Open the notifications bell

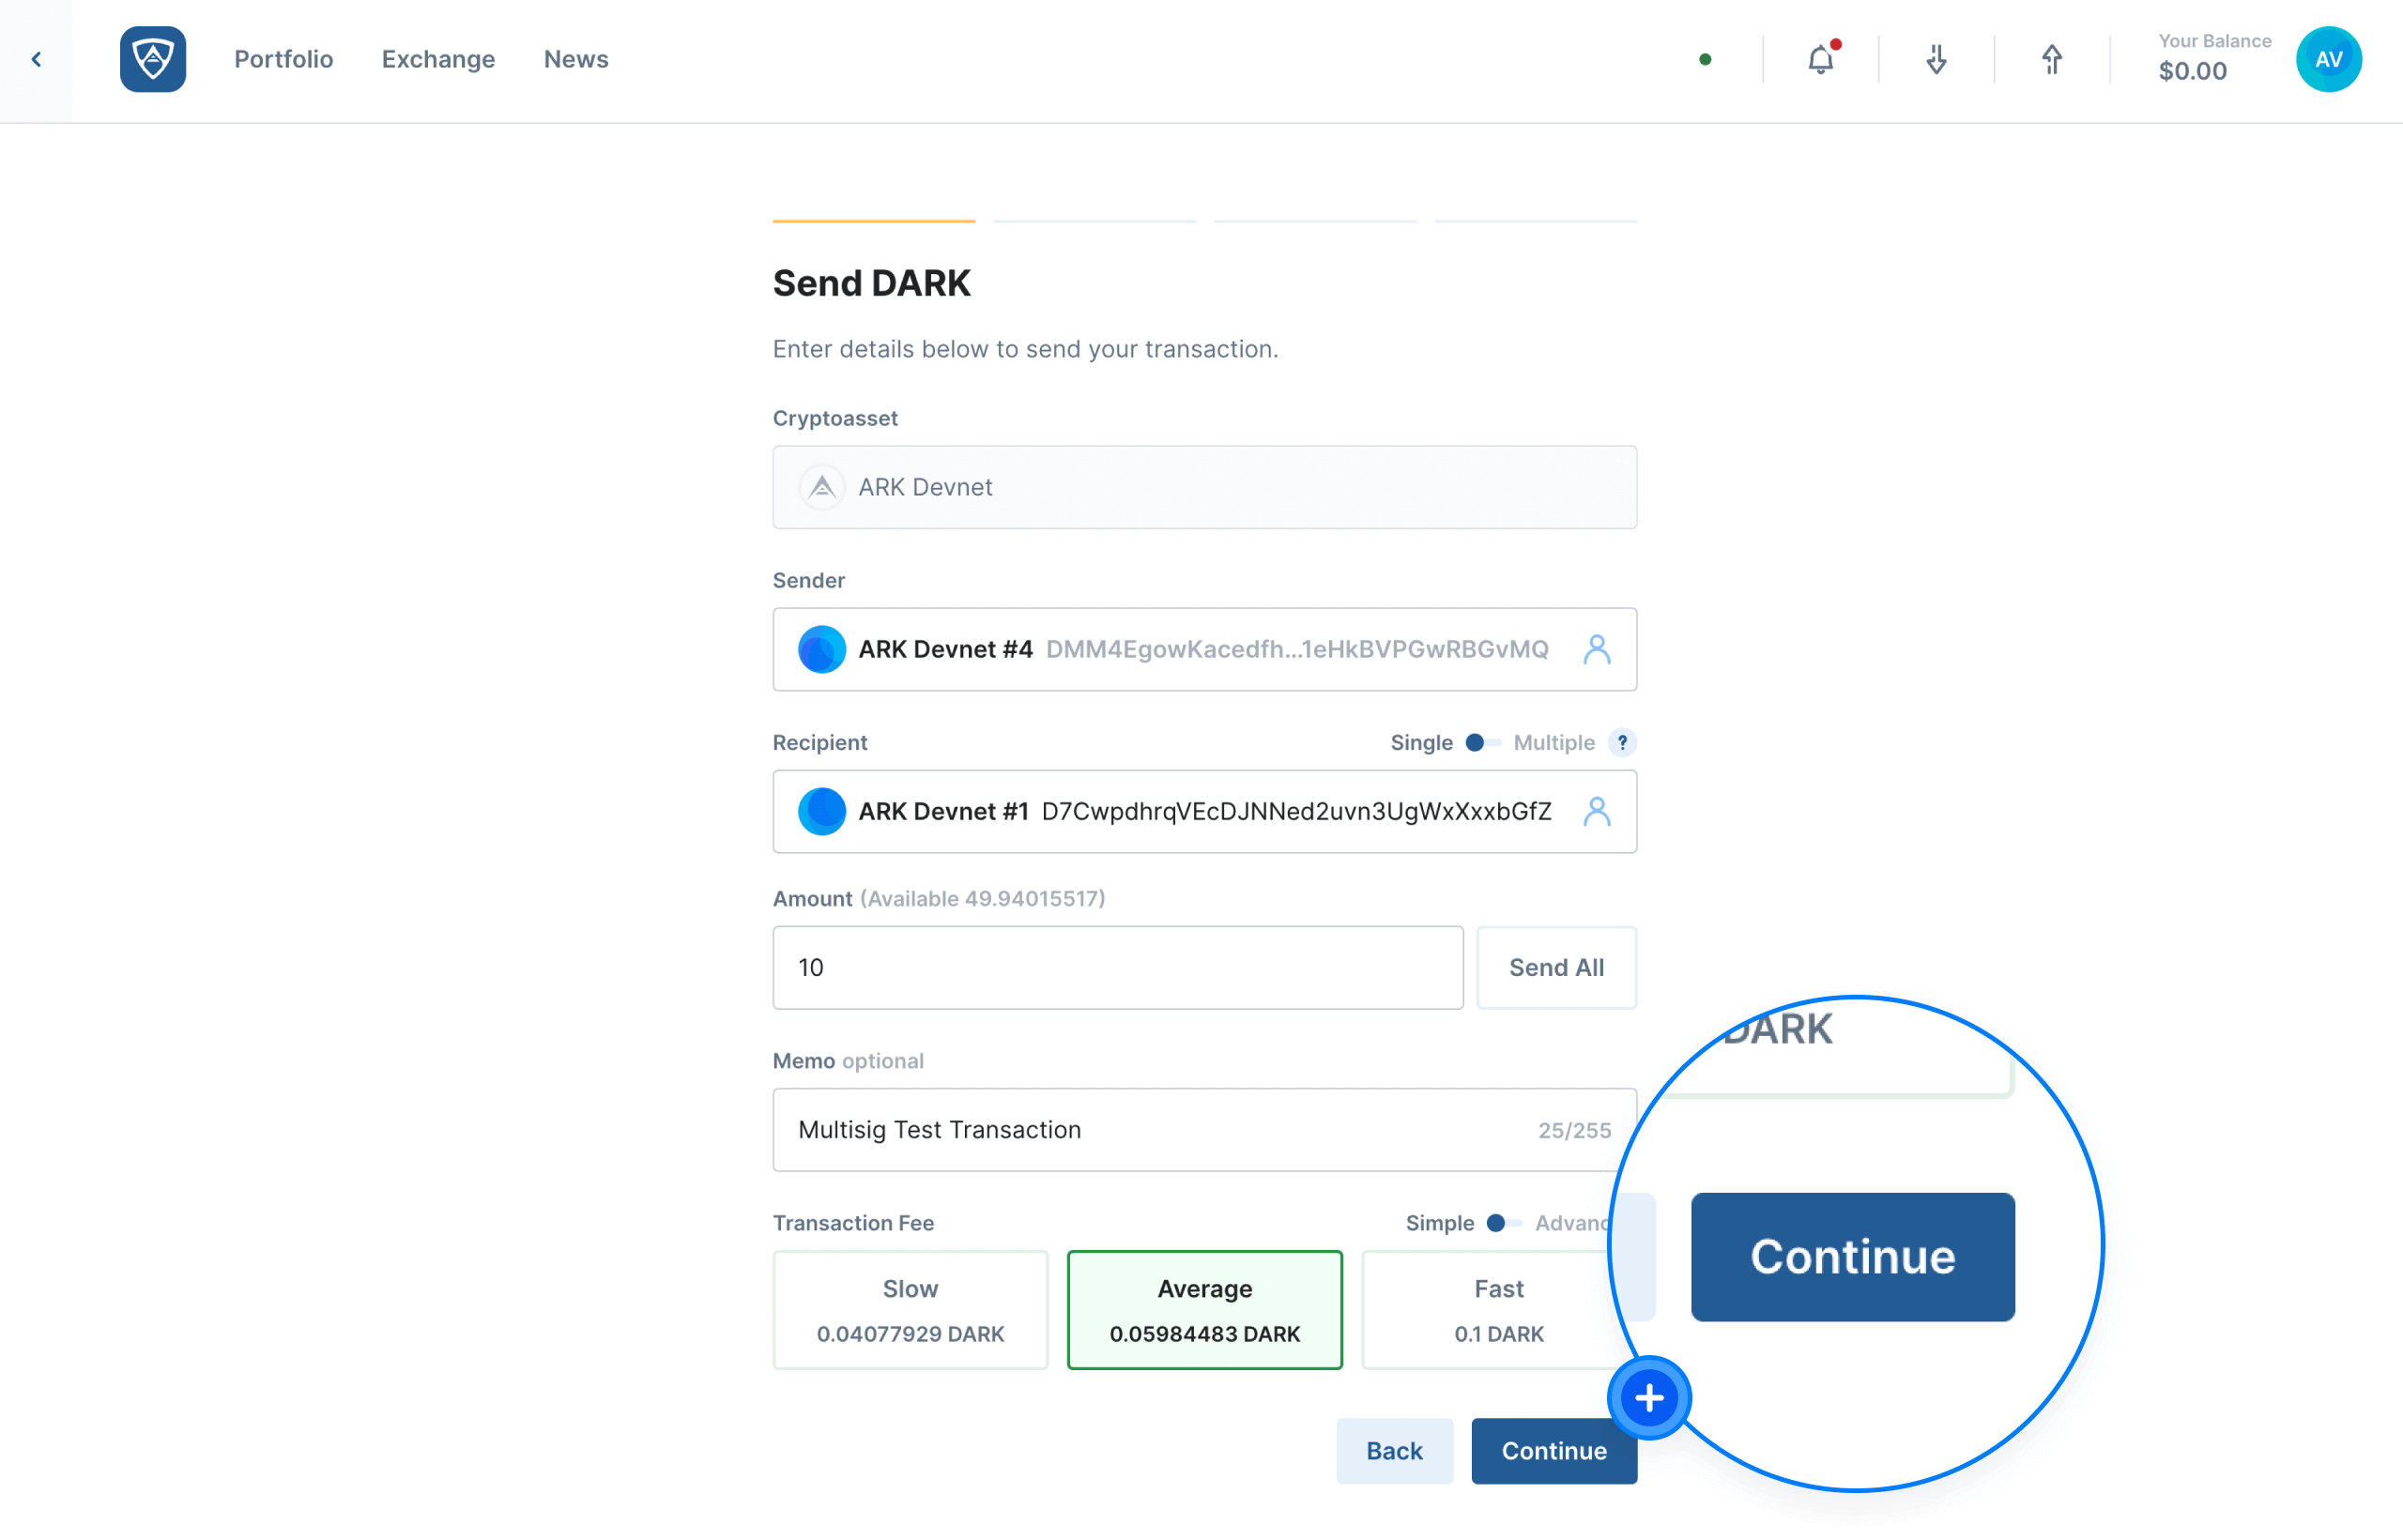[x=1820, y=59]
